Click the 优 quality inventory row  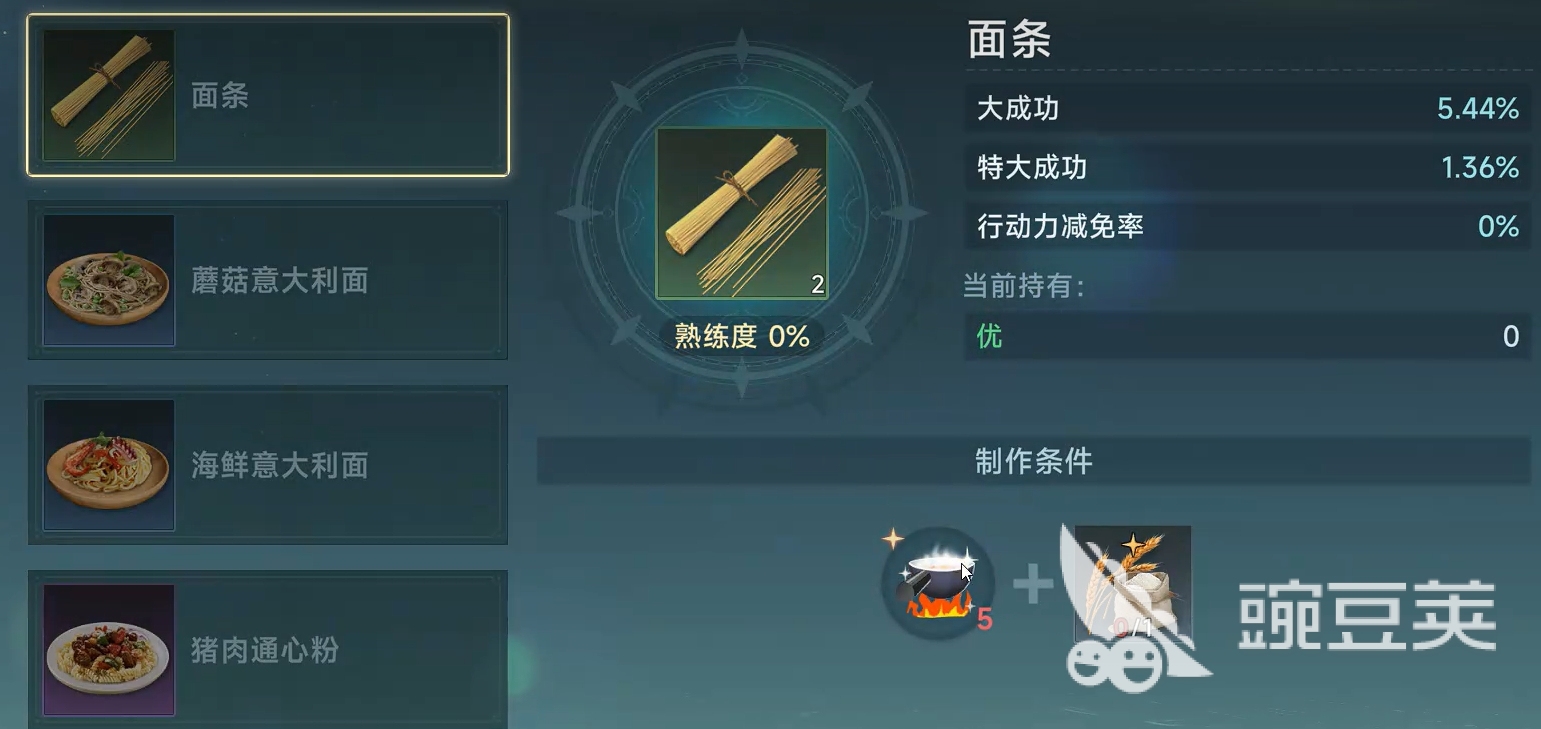point(1247,336)
